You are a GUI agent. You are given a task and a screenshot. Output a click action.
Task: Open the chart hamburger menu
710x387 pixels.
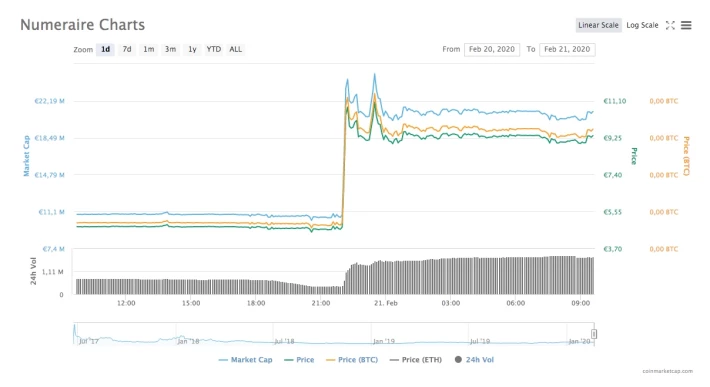[x=686, y=25]
